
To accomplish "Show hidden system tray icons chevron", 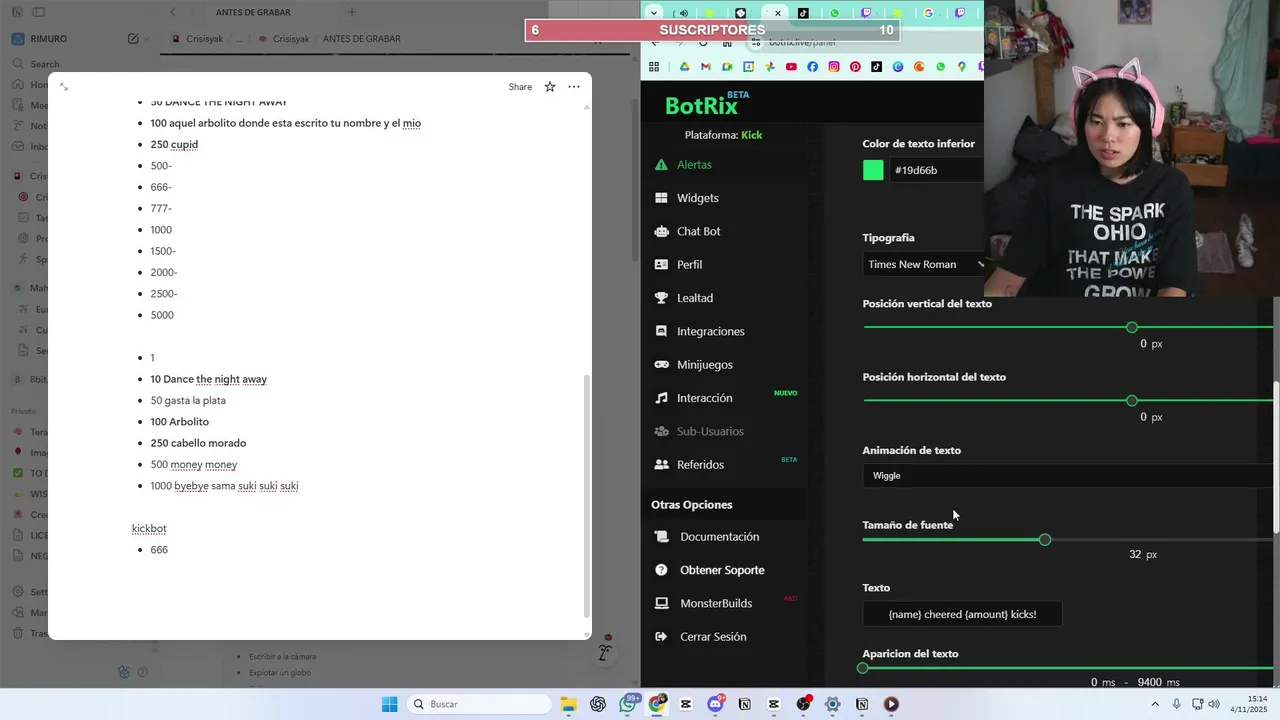I will click(x=1155, y=704).
